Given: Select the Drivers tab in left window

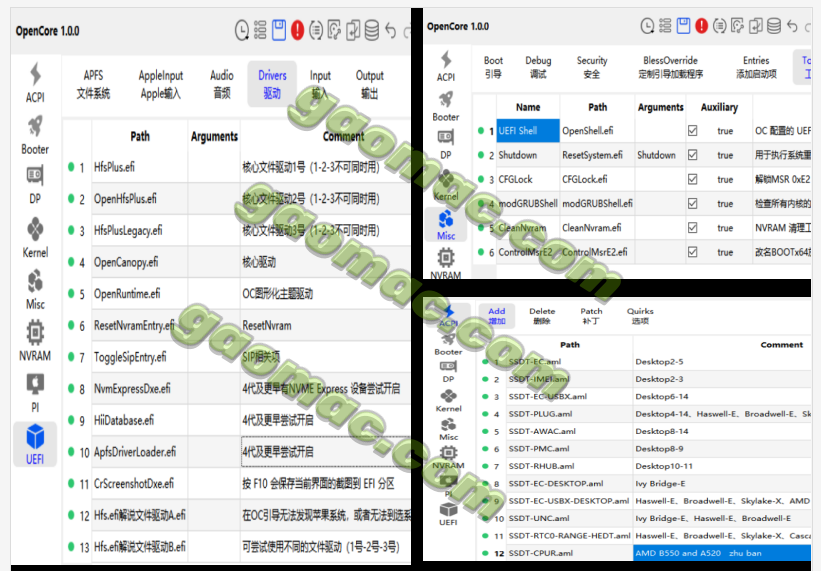Looking at the screenshot, I should point(272,84).
